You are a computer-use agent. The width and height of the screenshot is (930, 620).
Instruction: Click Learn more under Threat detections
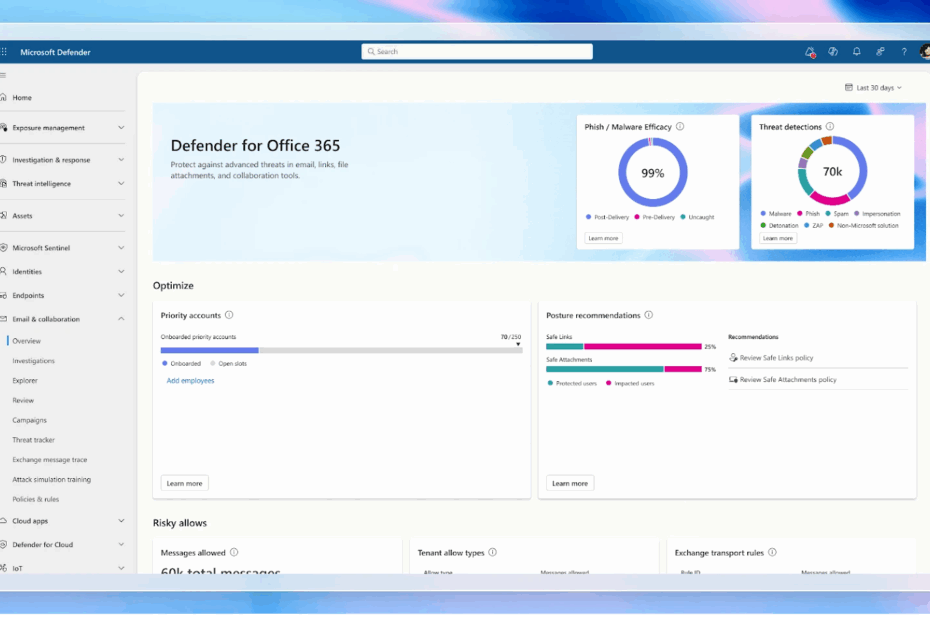(x=778, y=238)
